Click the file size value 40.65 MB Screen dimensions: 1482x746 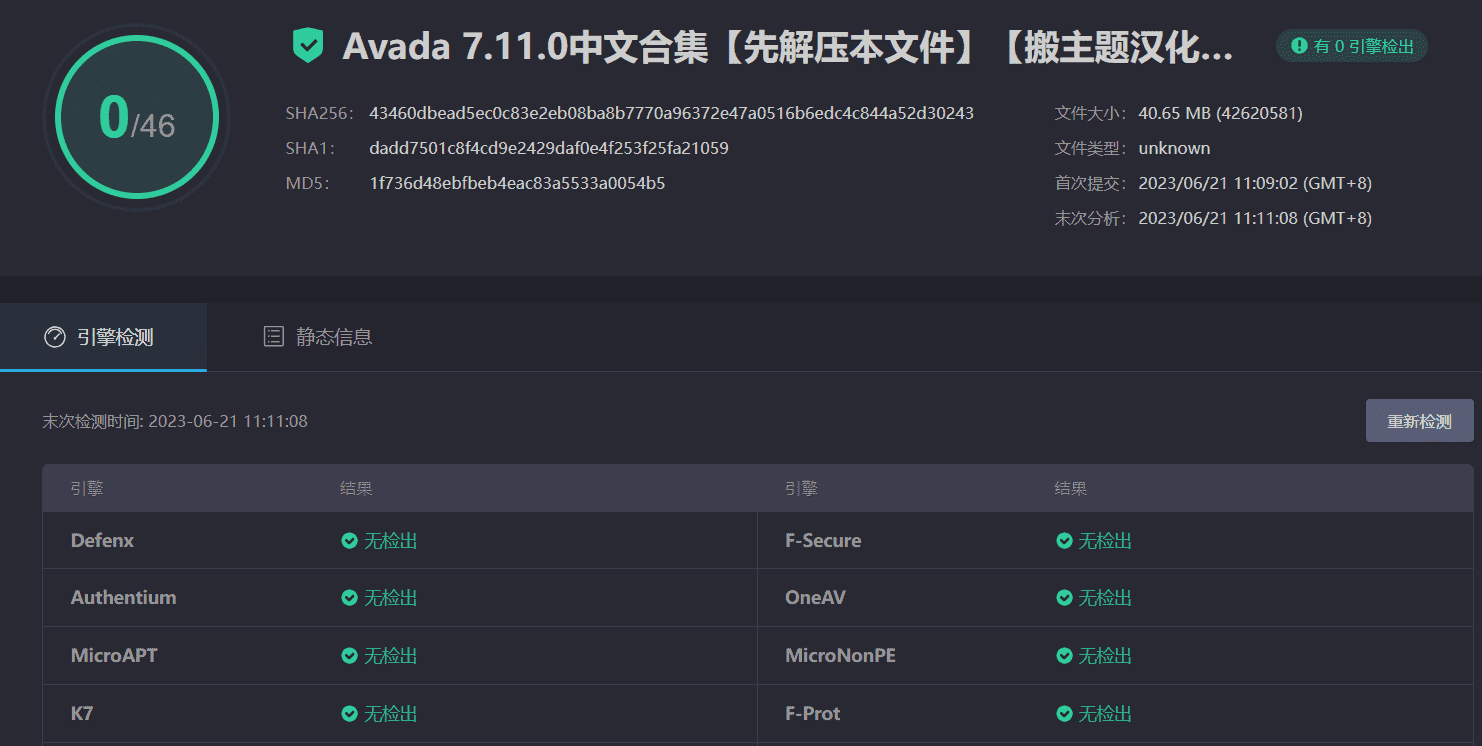[x=1220, y=113]
